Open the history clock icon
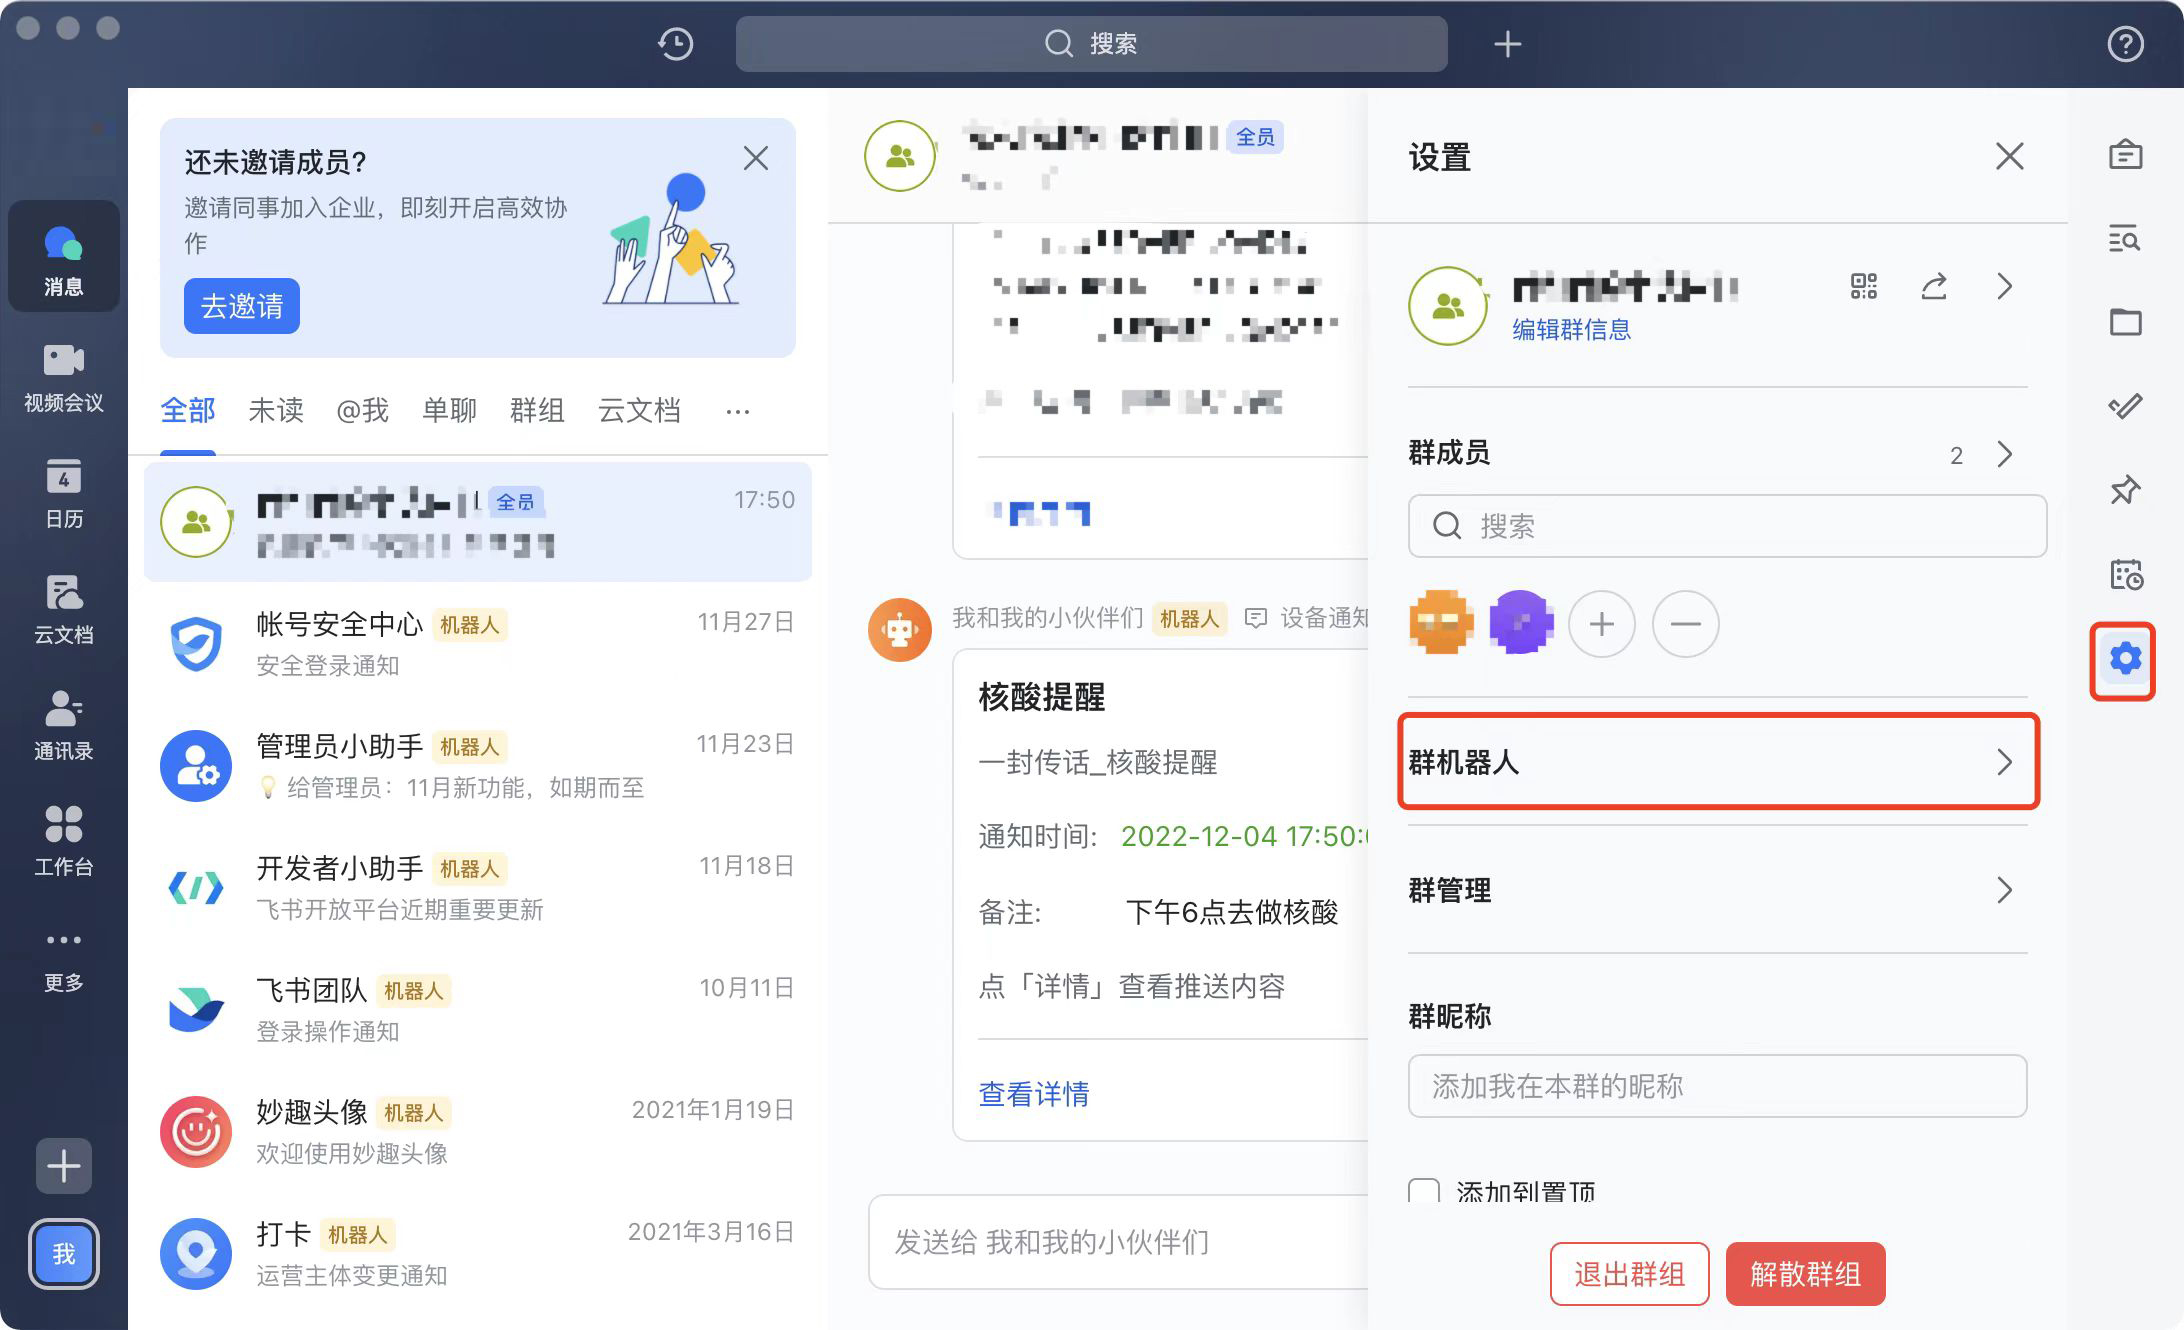The height and width of the screenshot is (1330, 2184). [x=676, y=44]
